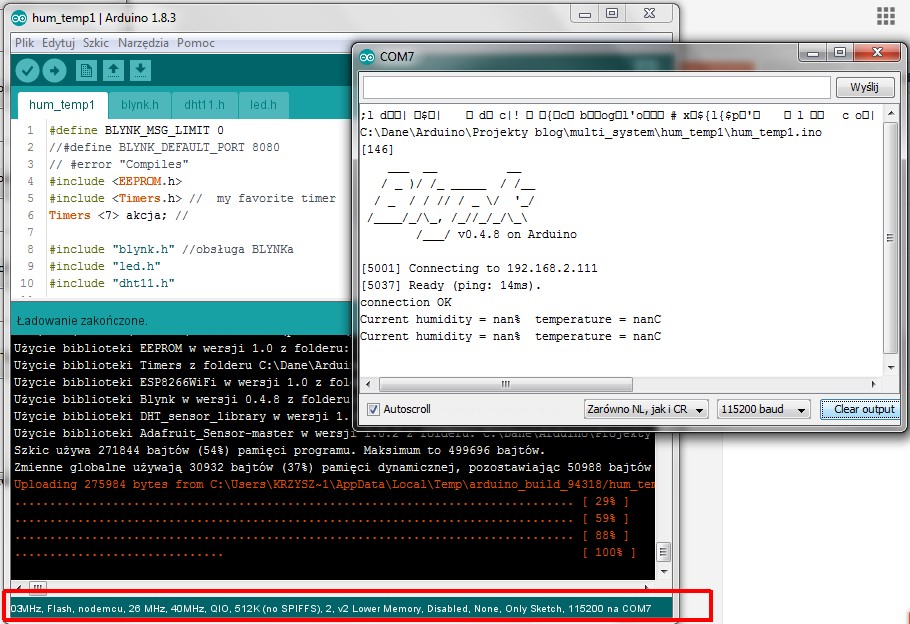Screen dimensions: 910x624
Task: Click the Wyślij button
Action: [866, 87]
